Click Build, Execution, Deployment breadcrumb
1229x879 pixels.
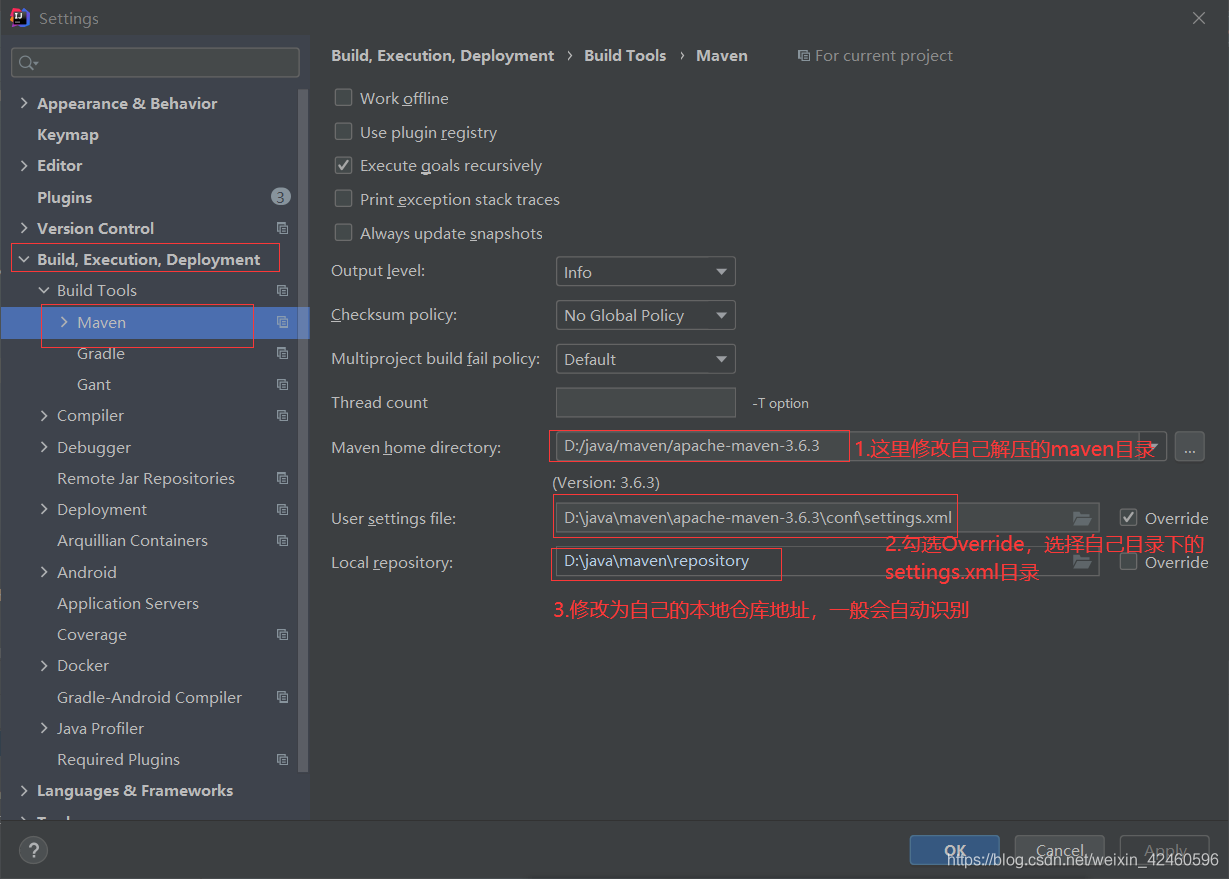443,56
